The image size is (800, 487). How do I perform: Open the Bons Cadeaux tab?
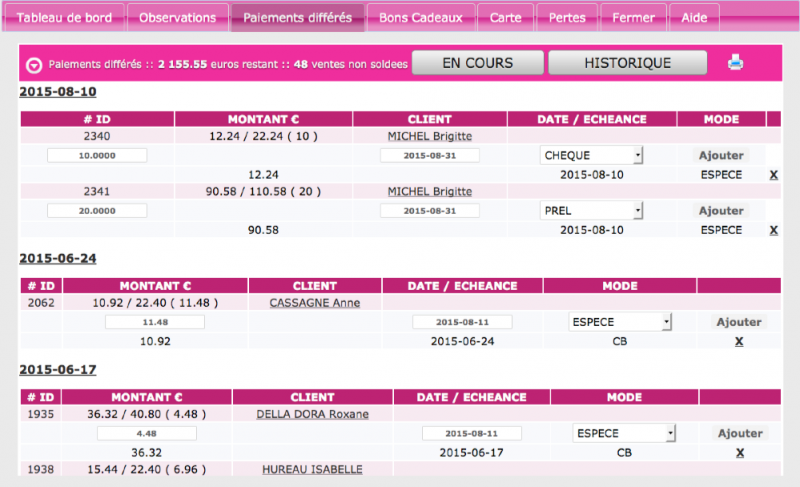click(421, 18)
